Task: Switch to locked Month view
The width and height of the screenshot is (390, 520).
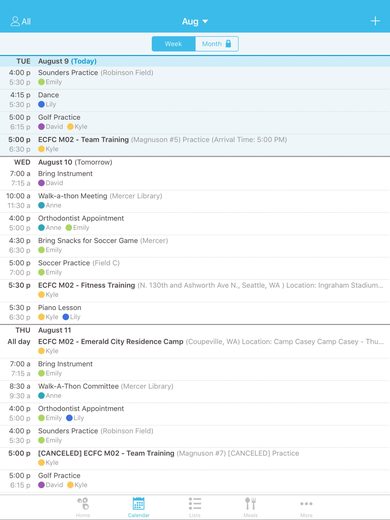Action: pos(217,44)
